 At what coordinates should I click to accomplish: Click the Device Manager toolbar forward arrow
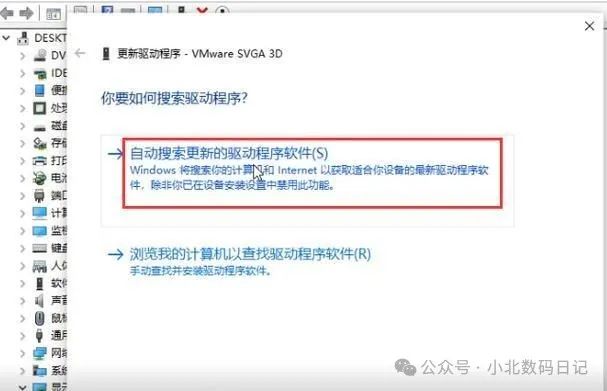point(26,14)
